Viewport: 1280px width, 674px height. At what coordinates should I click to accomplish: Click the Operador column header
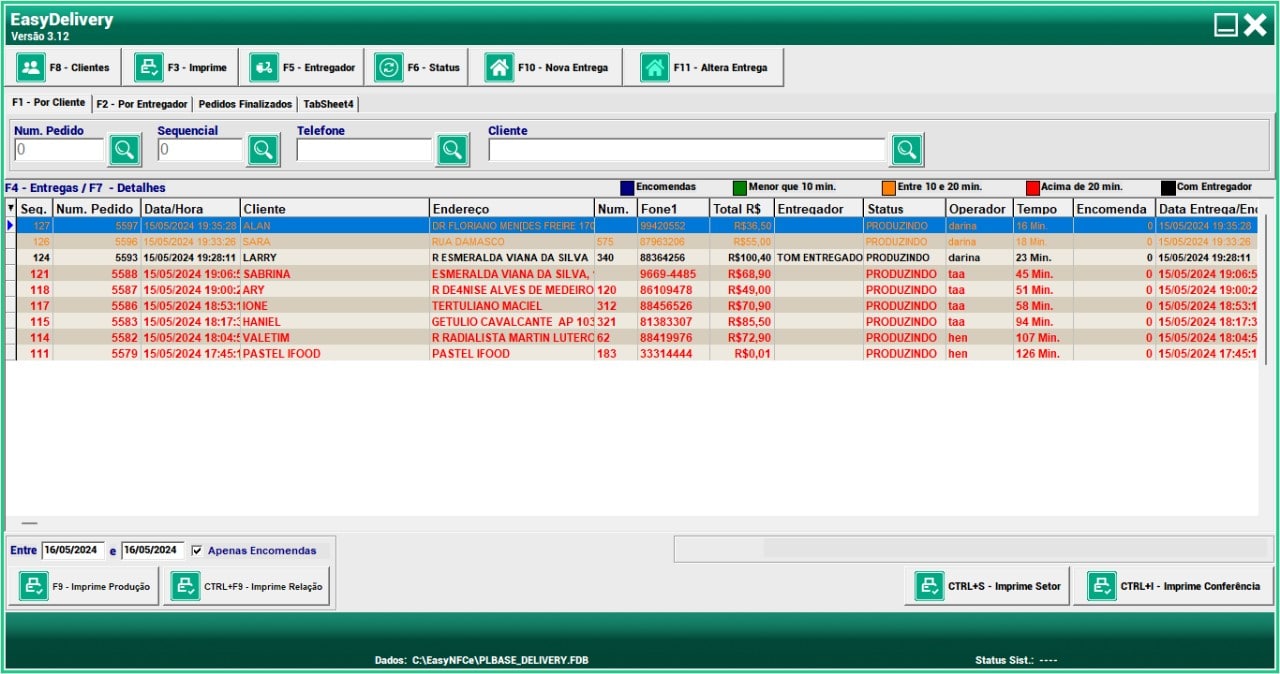click(979, 209)
